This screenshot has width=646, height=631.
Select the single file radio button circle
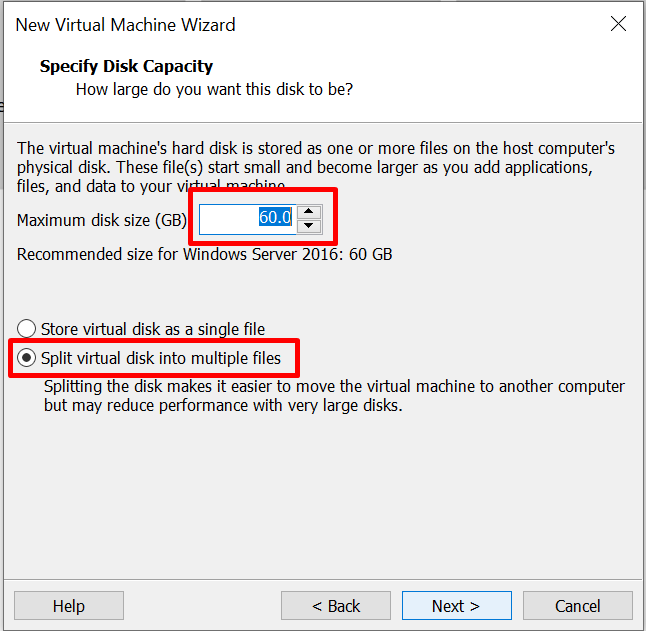pyautogui.click(x=27, y=329)
